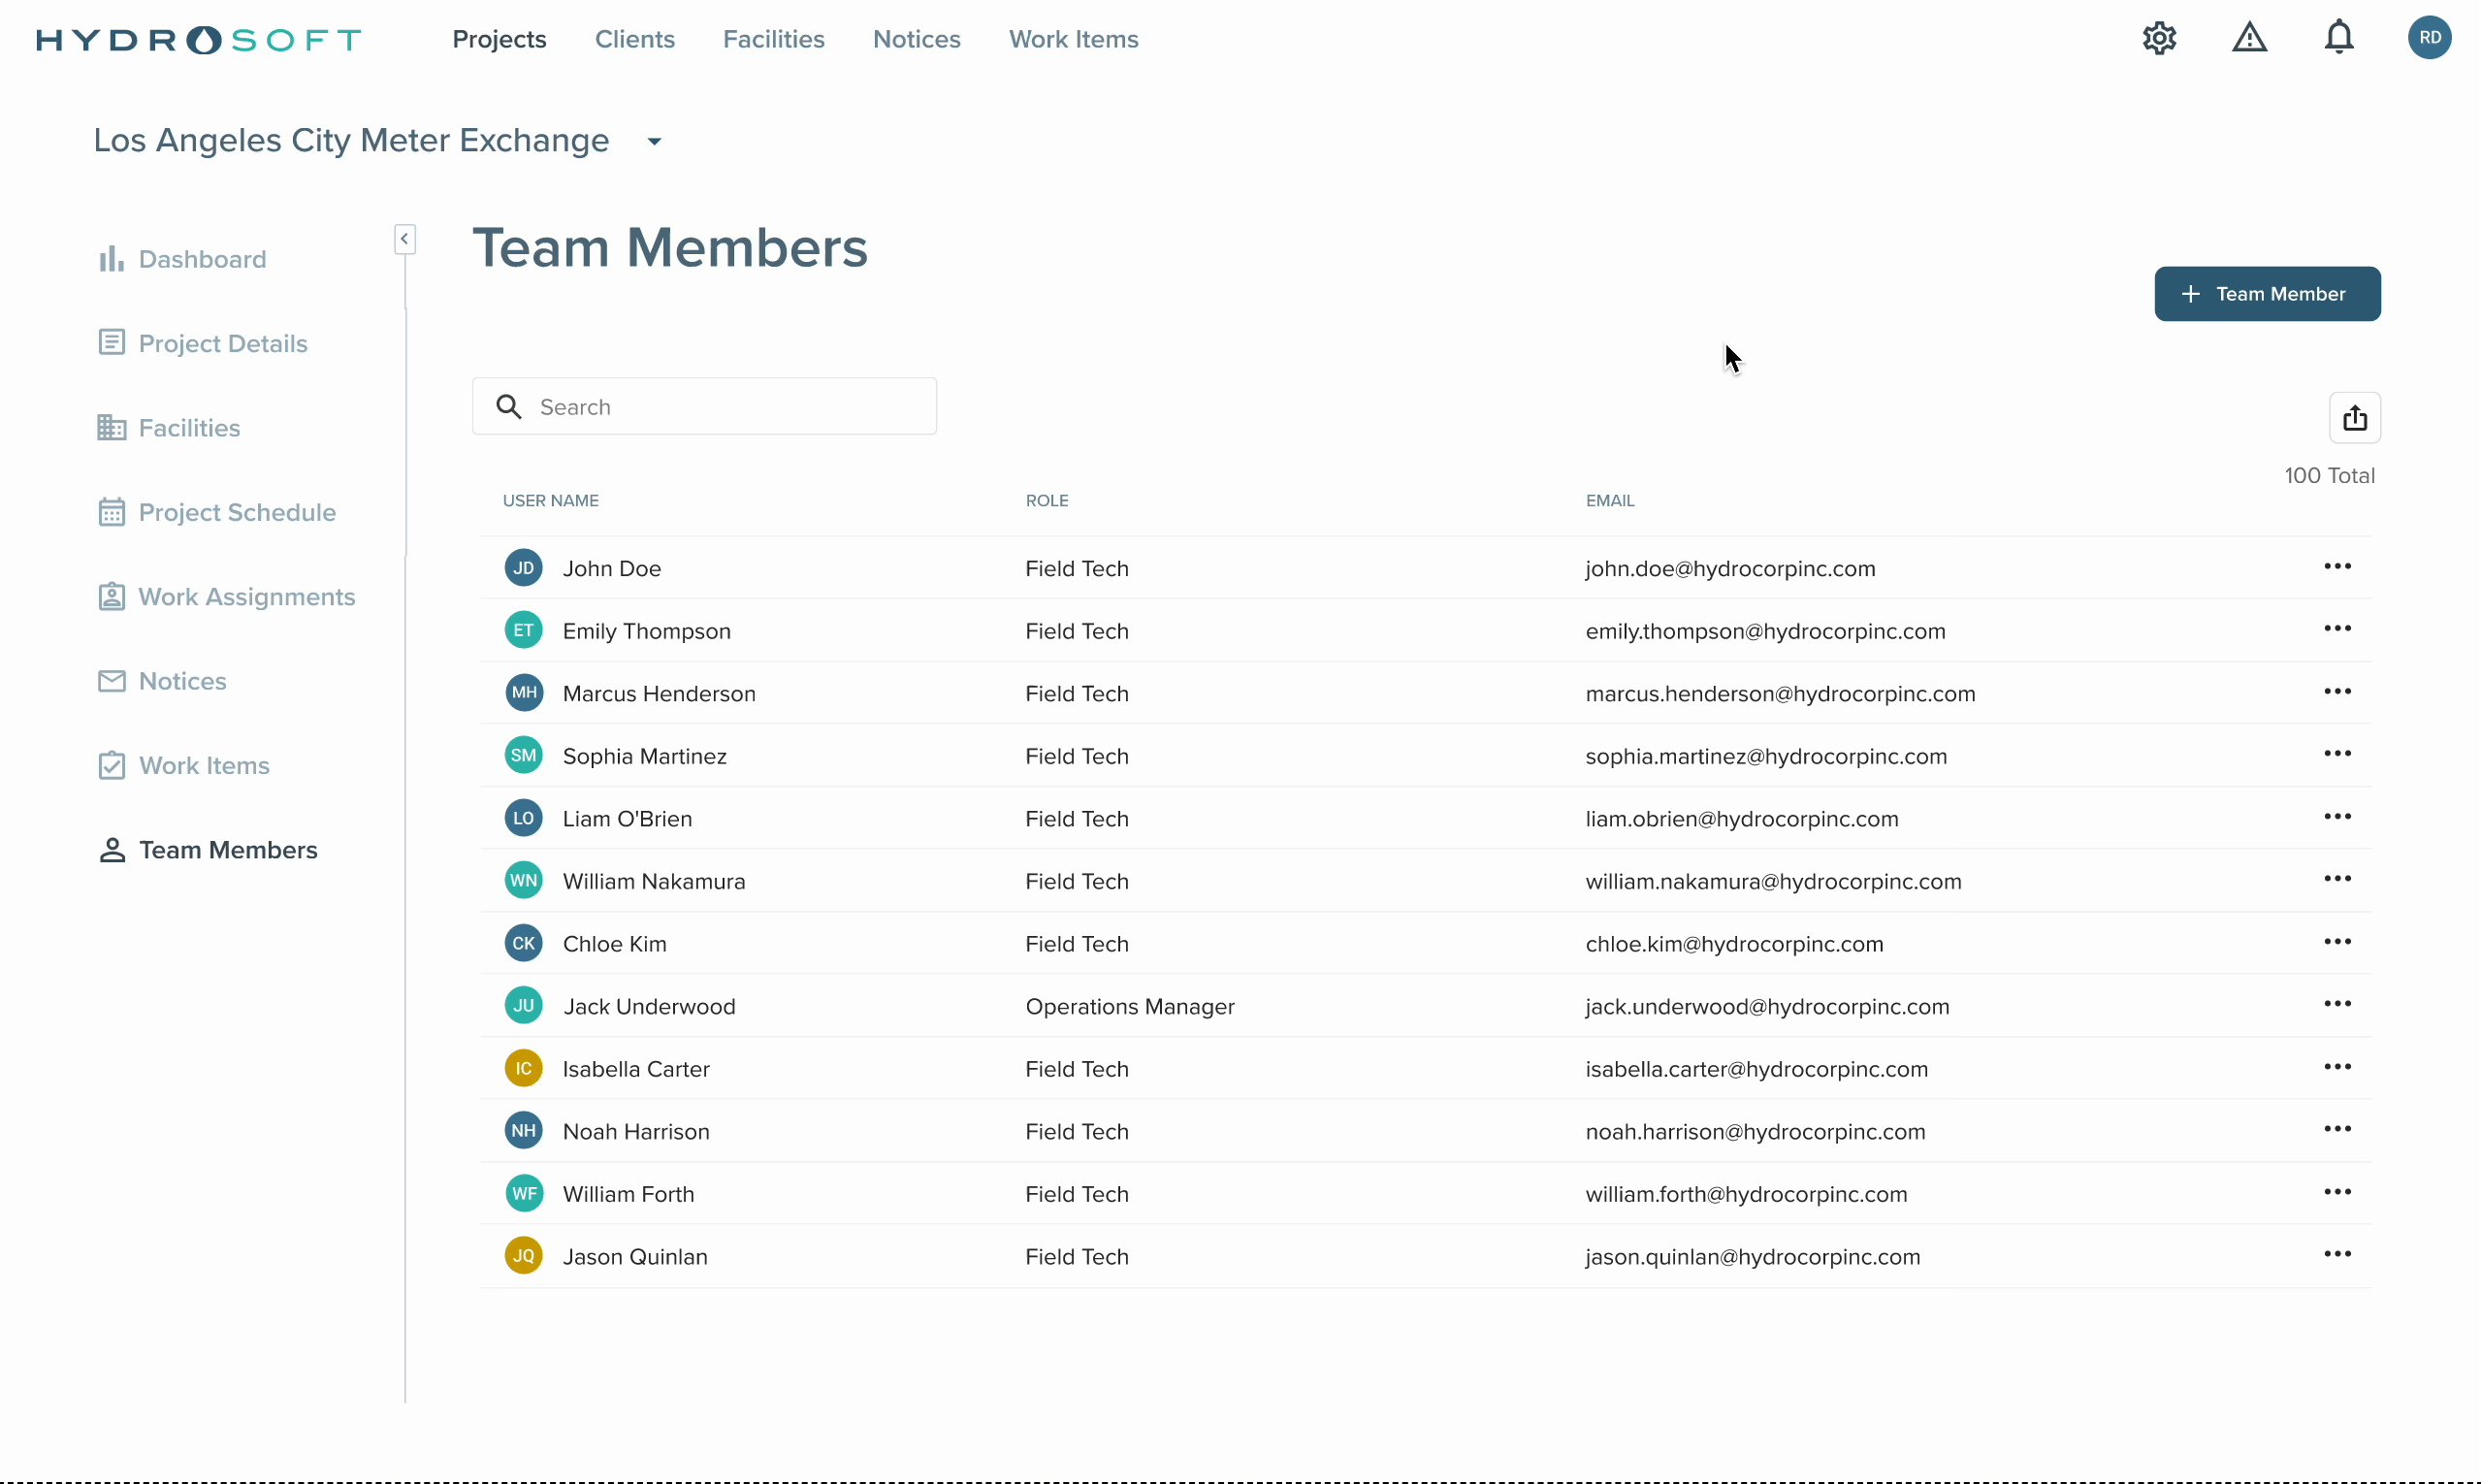Click the add Team Member button

click(x=2266, y=294)
